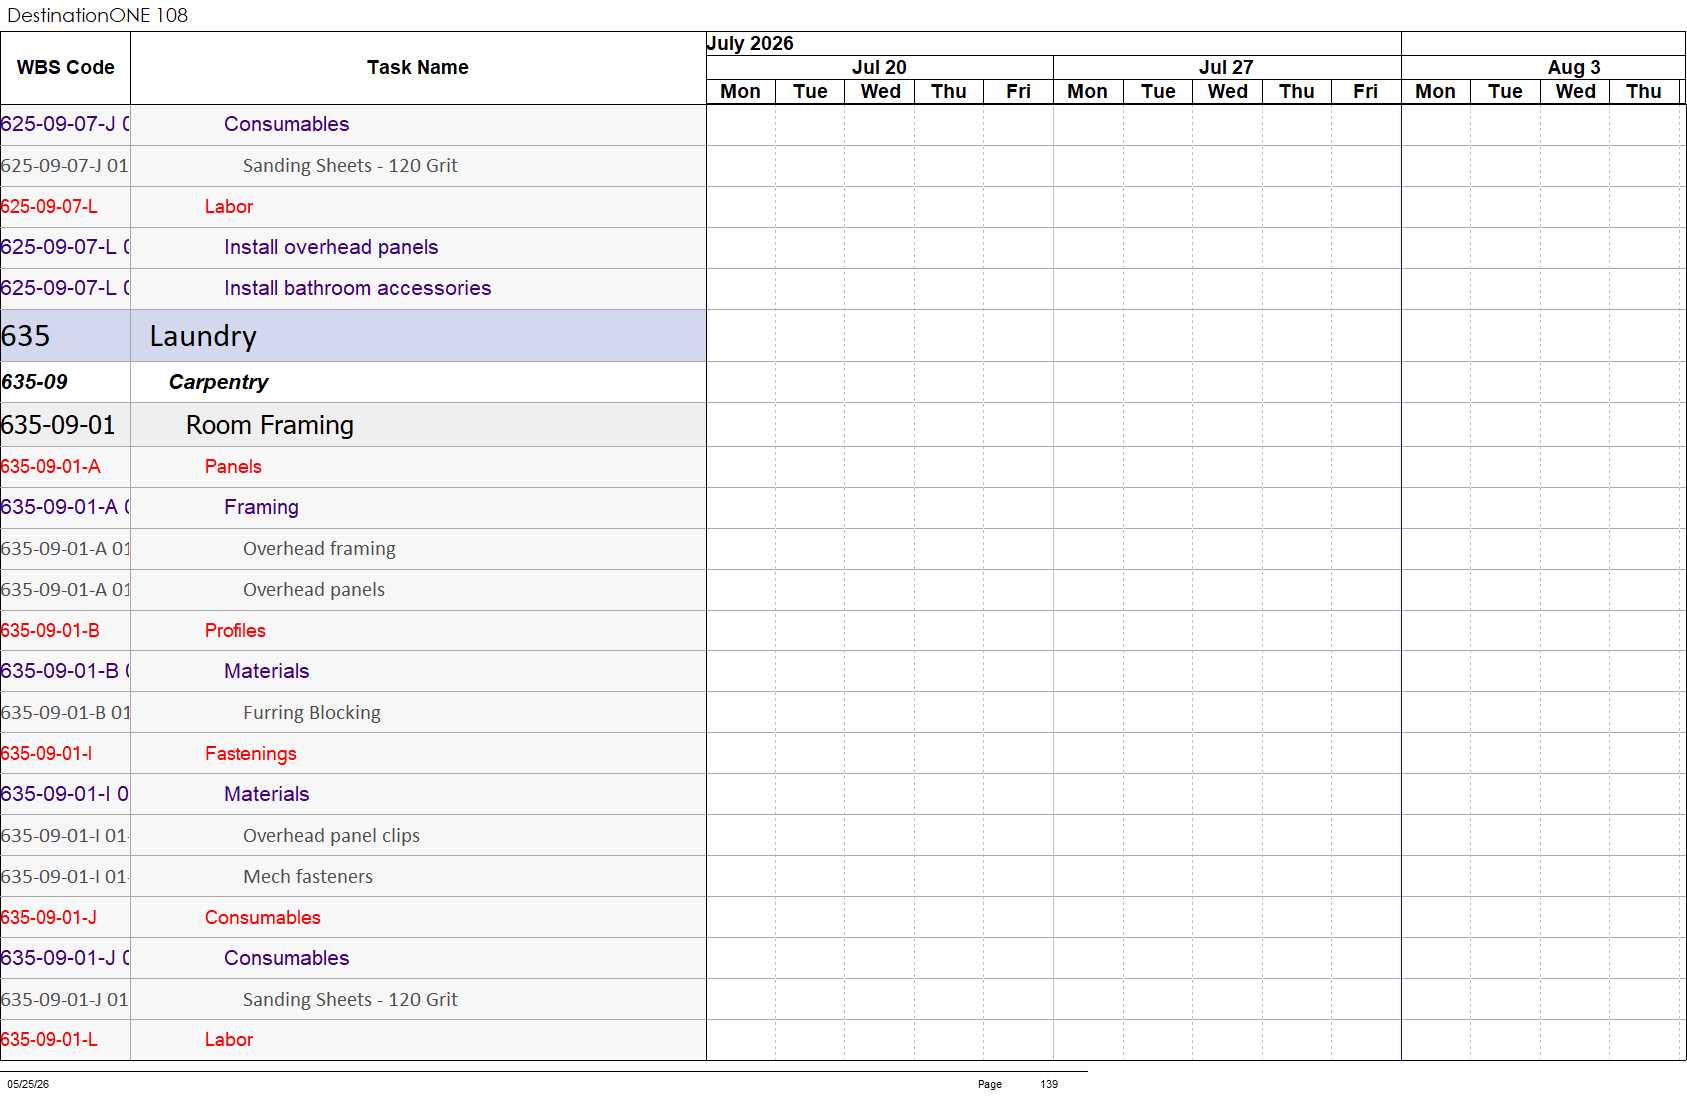
Task: Click Thu under Jul 27
Action: tap(1297, 92)
